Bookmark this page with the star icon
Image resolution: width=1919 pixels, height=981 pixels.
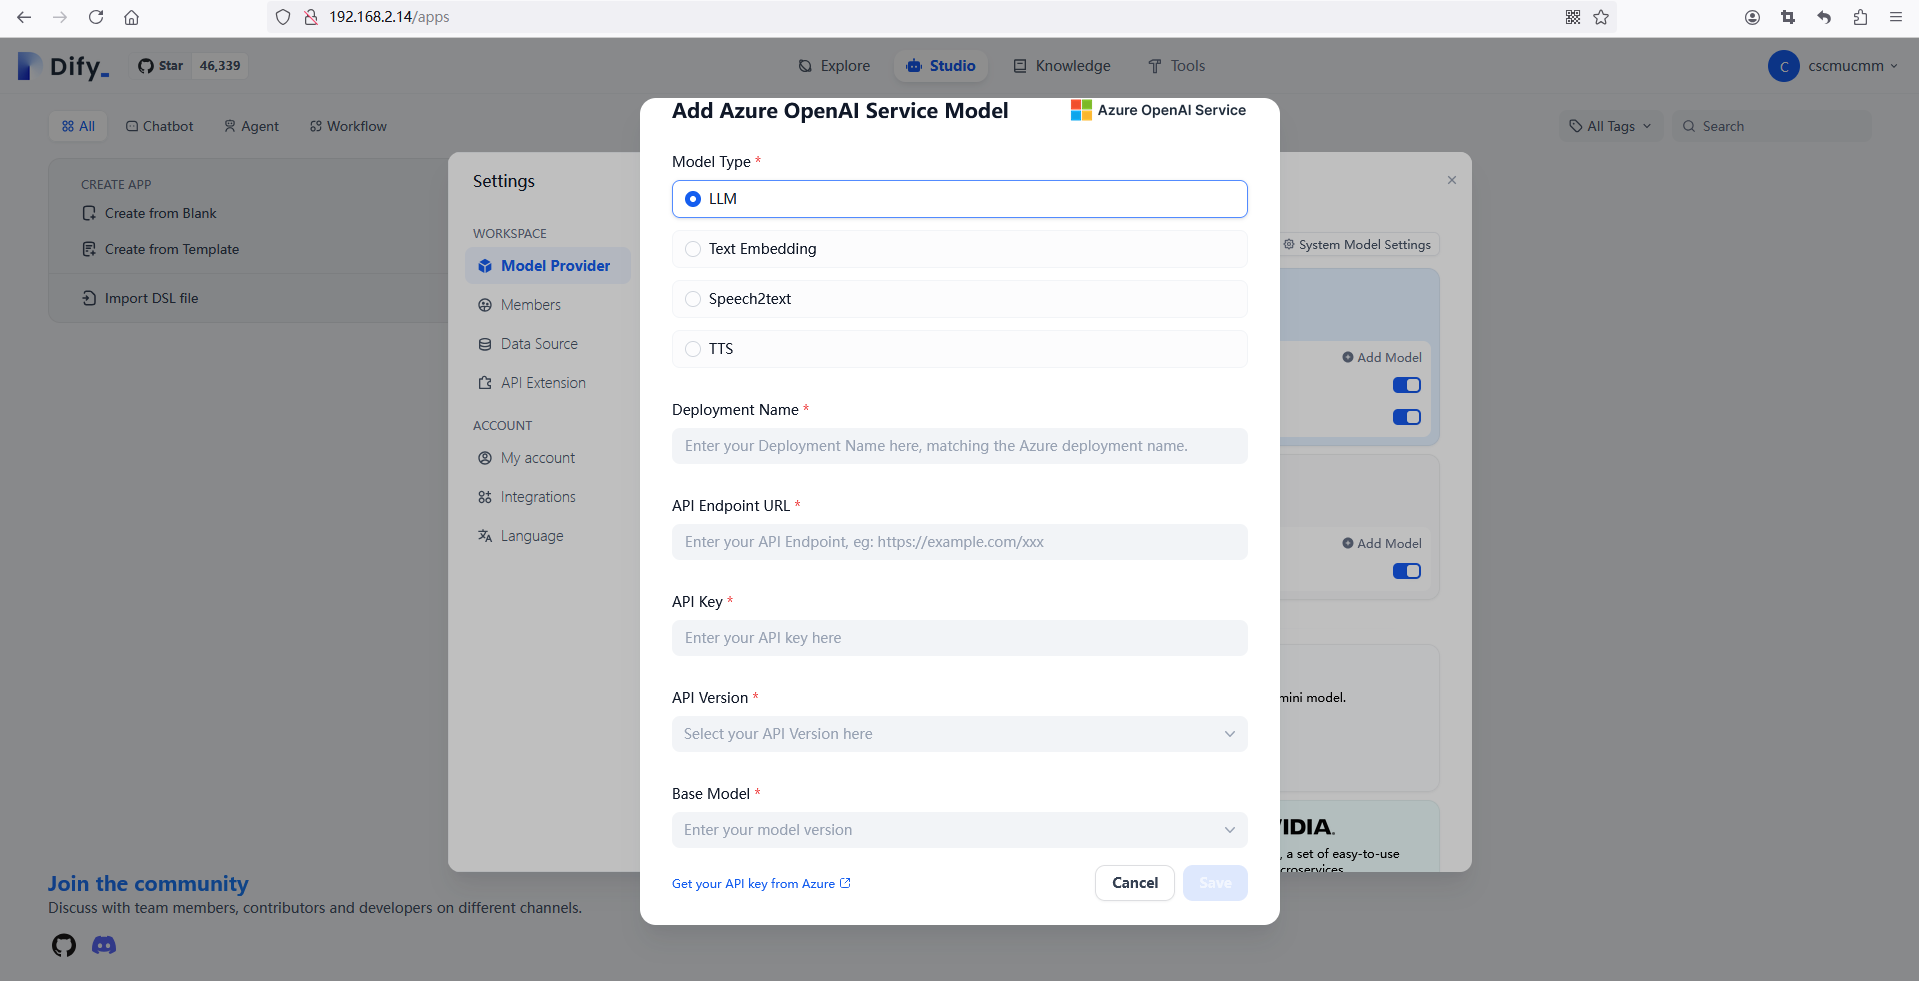(x=1601, y=17)
